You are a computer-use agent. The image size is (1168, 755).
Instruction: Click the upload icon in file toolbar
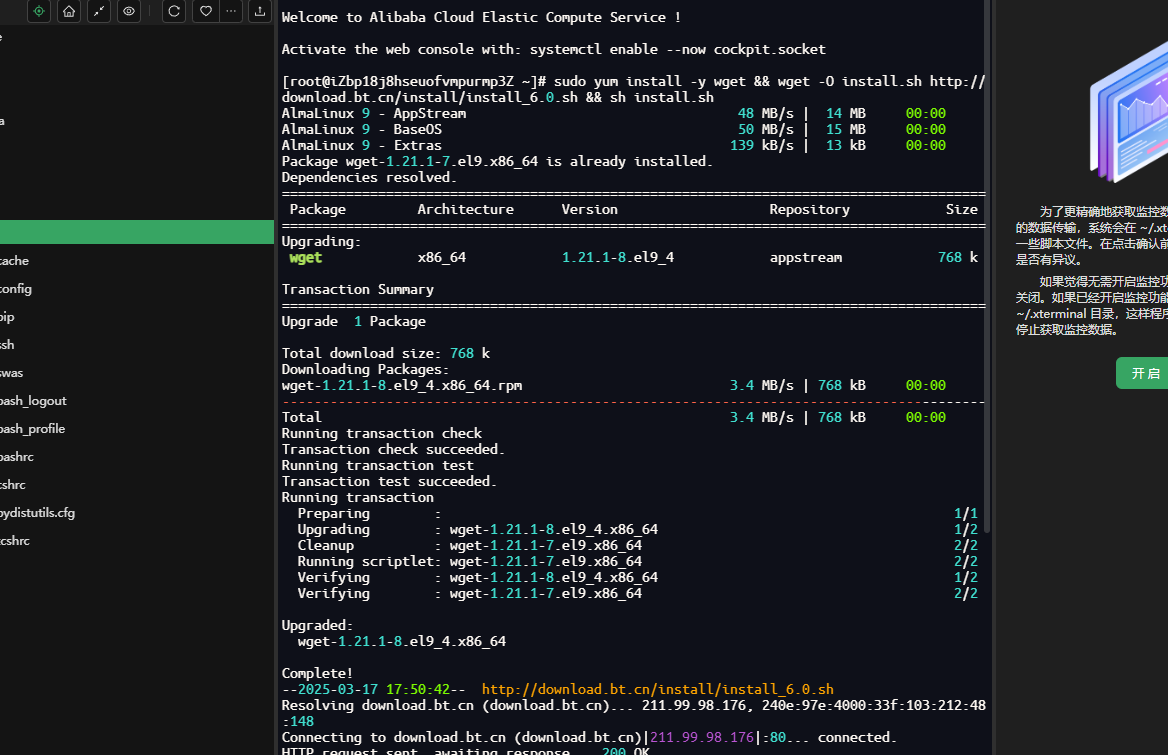(x=260, y=11)
